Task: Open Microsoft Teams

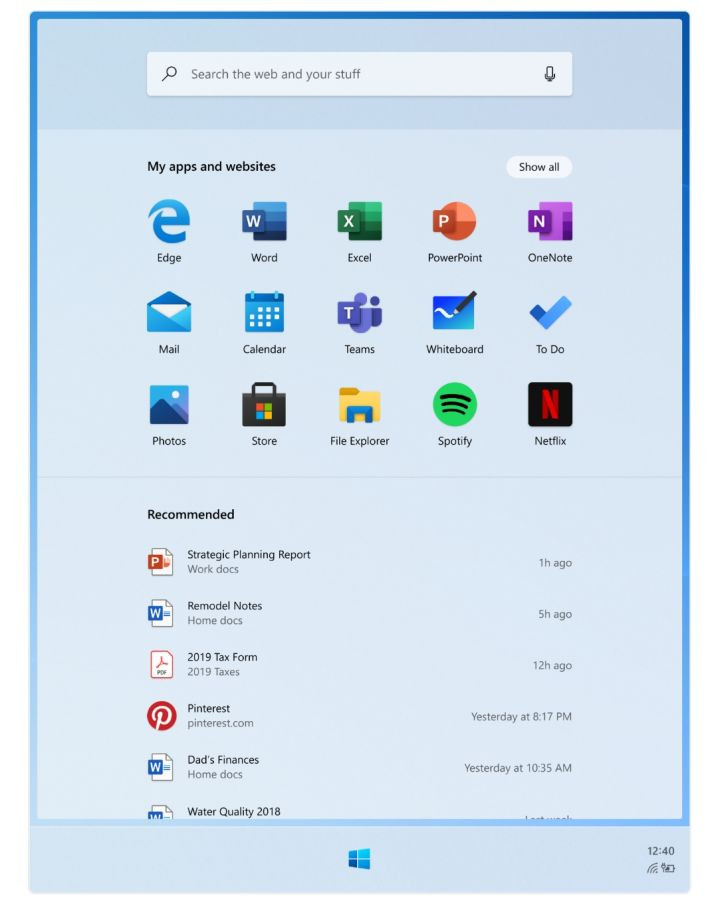Action: [x=359, y=313]
